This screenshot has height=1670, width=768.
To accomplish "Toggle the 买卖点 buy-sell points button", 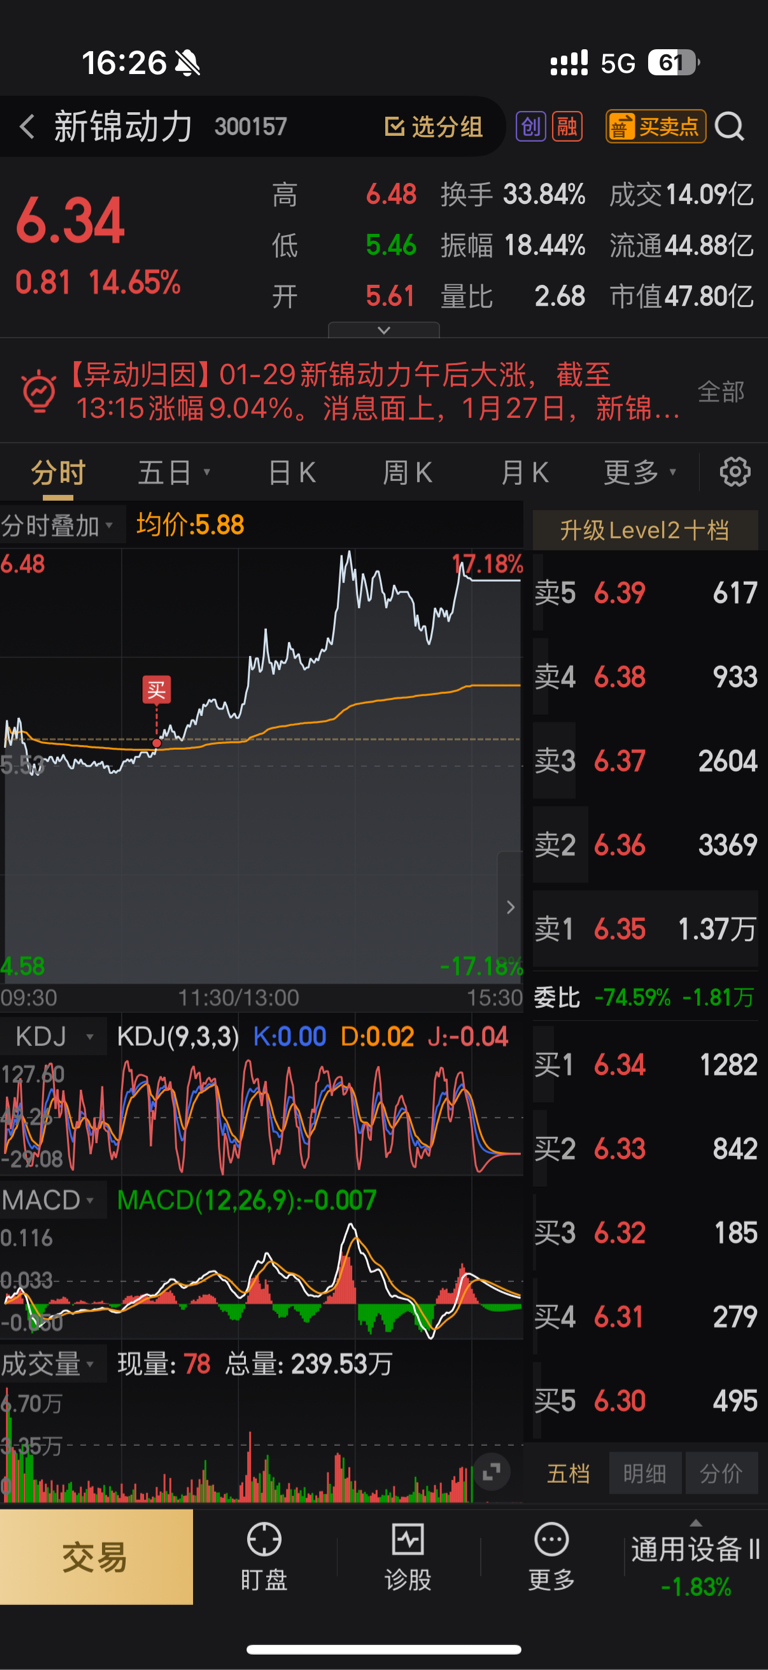I will coord(656,126).
